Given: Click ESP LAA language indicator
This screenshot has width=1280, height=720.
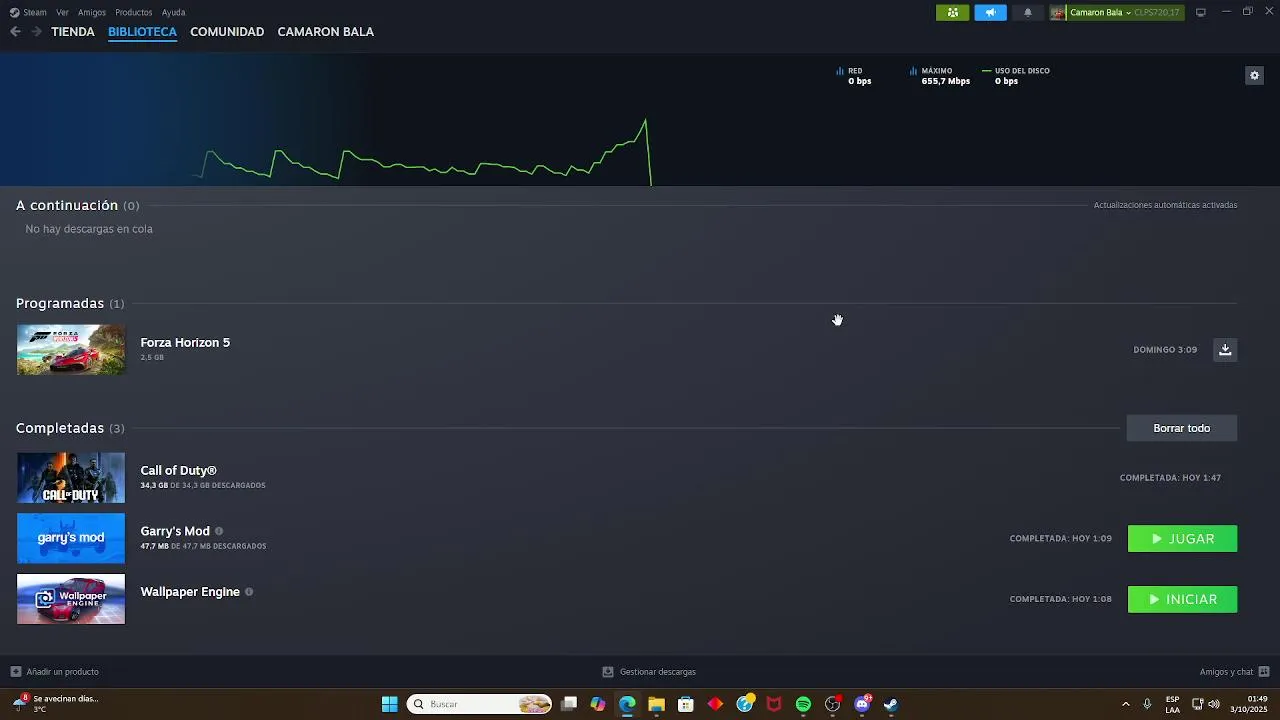Looking at the screenshot, I should 1172,704.
